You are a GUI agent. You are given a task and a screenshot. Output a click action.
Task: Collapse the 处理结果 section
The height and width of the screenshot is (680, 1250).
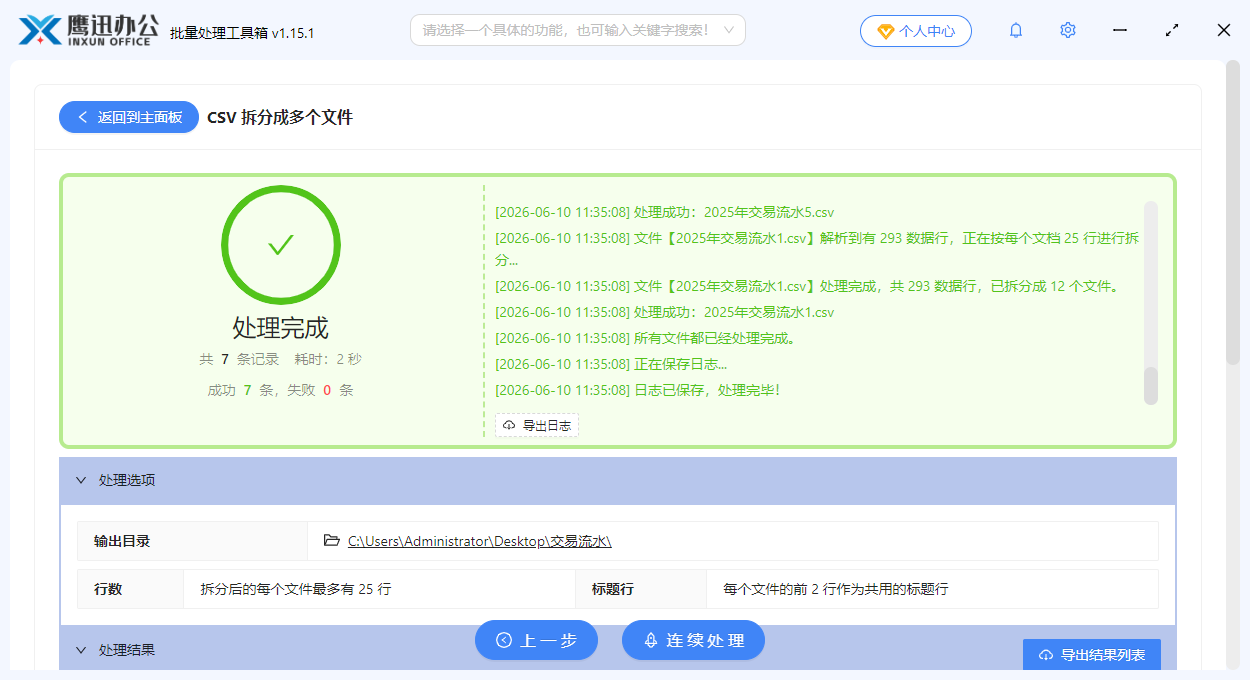[82, 650]
